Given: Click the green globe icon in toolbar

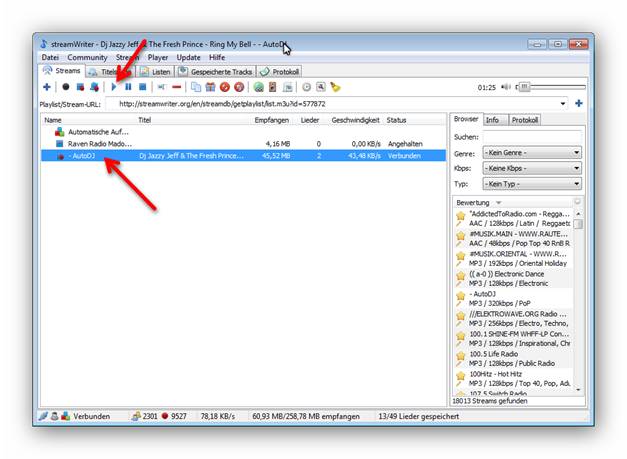Looking at the screenshot, I should pos(259,87).
